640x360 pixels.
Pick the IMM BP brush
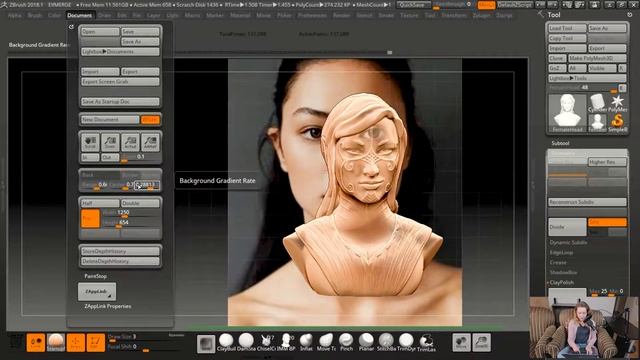click(286, 342)
